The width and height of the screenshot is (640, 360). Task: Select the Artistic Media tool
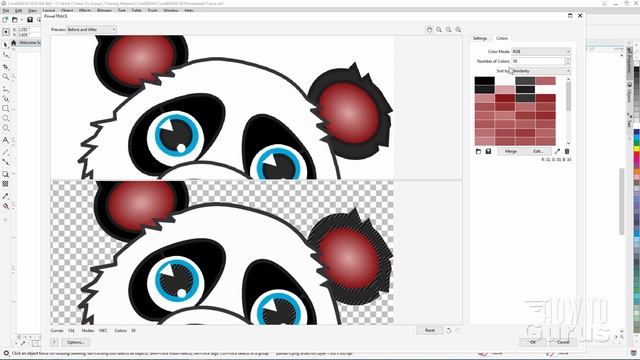(6, 98)
